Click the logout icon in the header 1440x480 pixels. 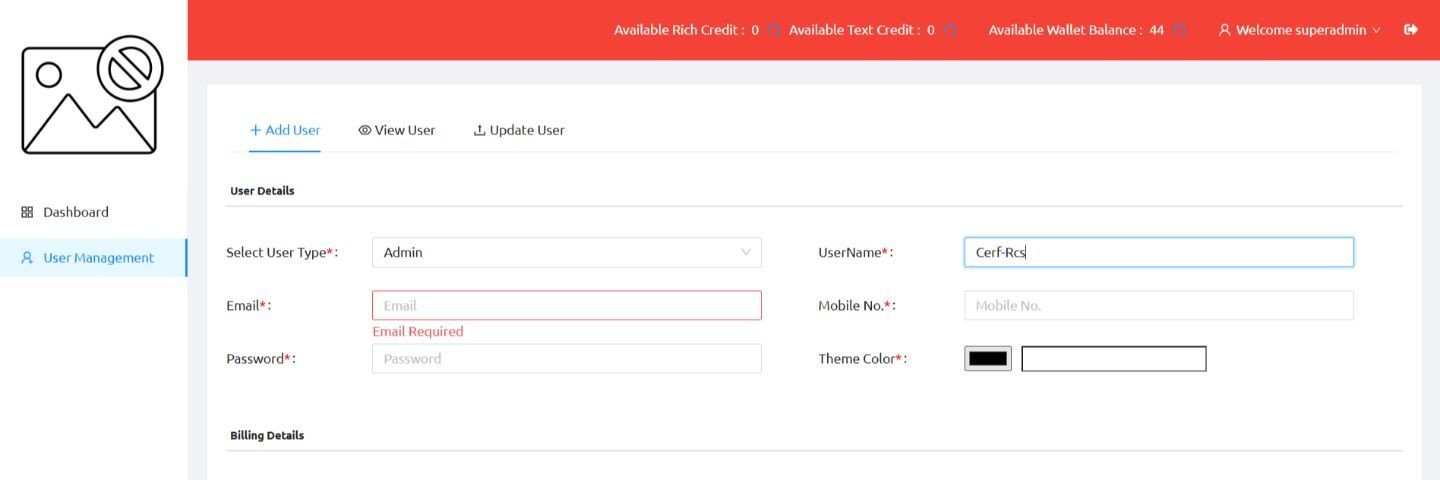coord(1411,30)
